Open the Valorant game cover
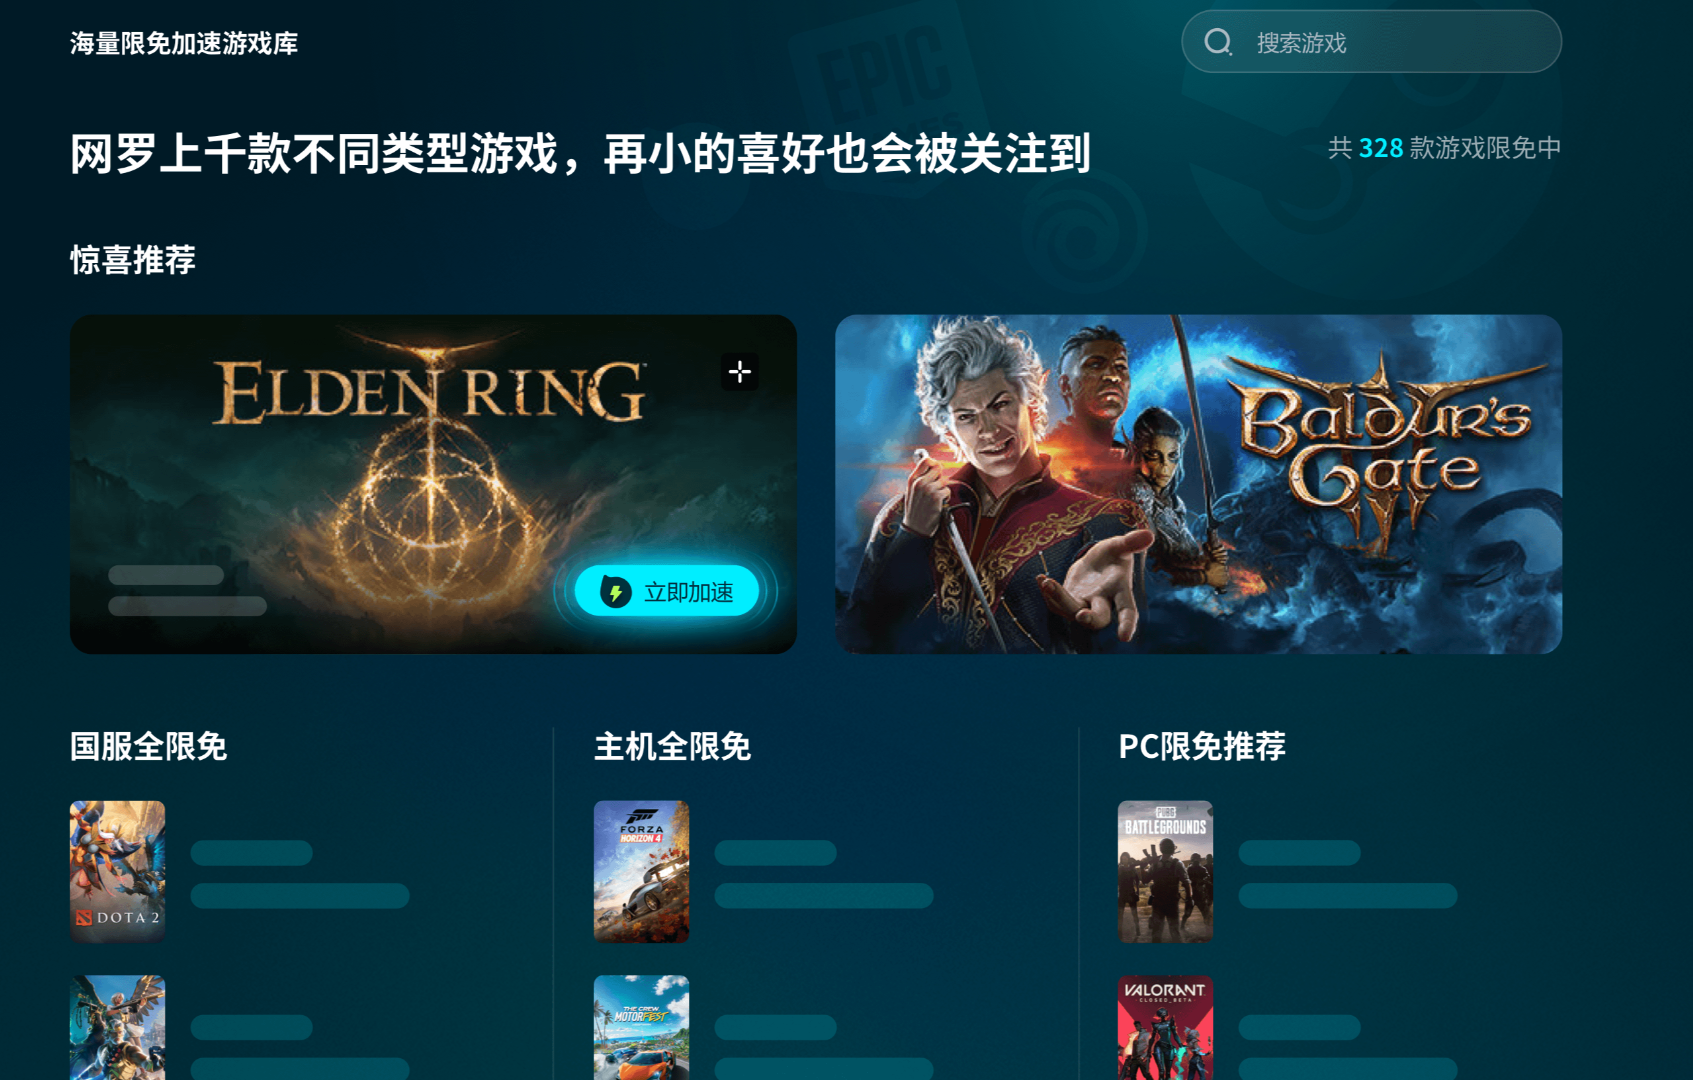The width and height of the screenshot is (1693, 1080). [1166, 1028]
